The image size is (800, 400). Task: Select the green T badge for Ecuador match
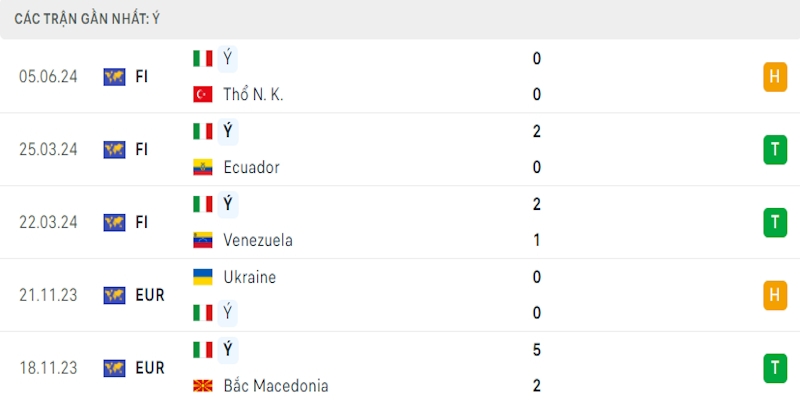774,149
